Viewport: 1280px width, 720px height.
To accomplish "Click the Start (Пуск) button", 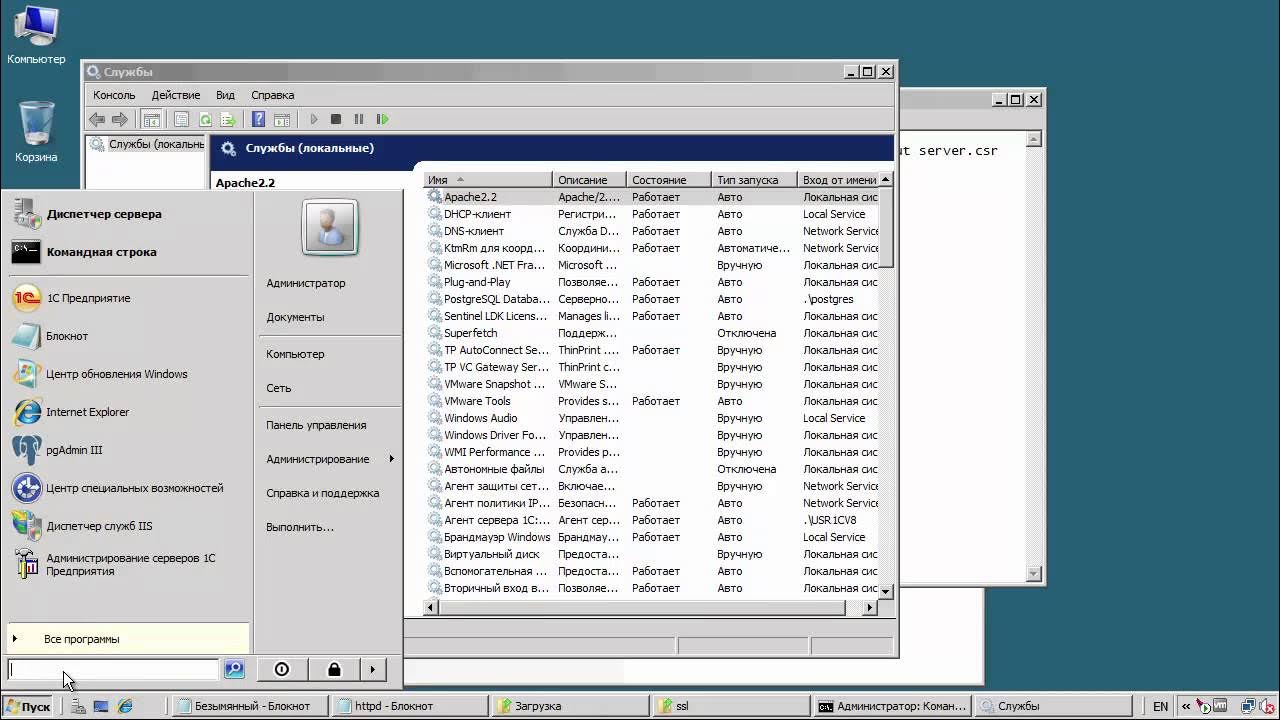I will click(x=28, y=706).
